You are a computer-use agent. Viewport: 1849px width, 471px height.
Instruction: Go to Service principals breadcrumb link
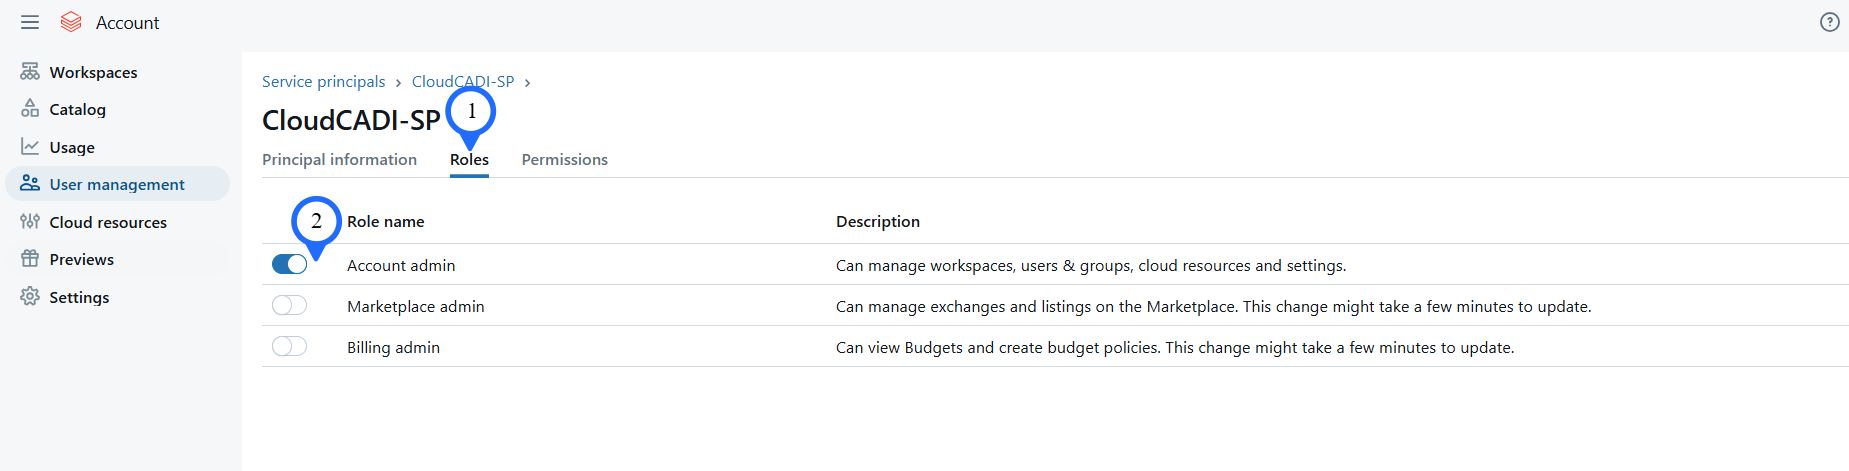[x=323, y=82]
